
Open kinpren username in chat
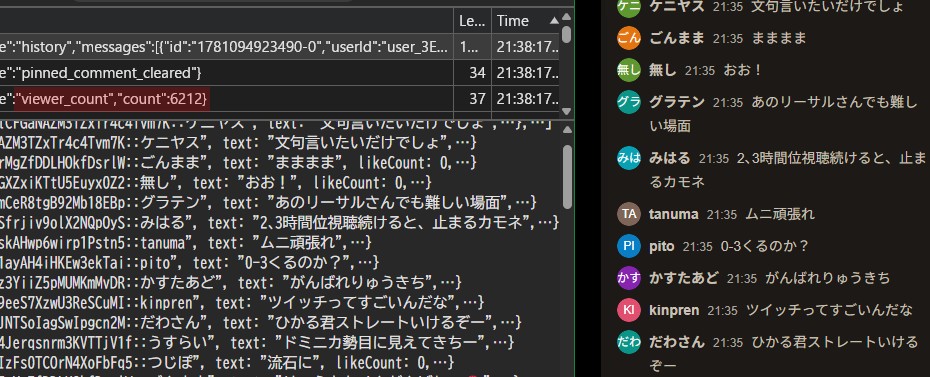pyautogui.click(x=674, y=310)
